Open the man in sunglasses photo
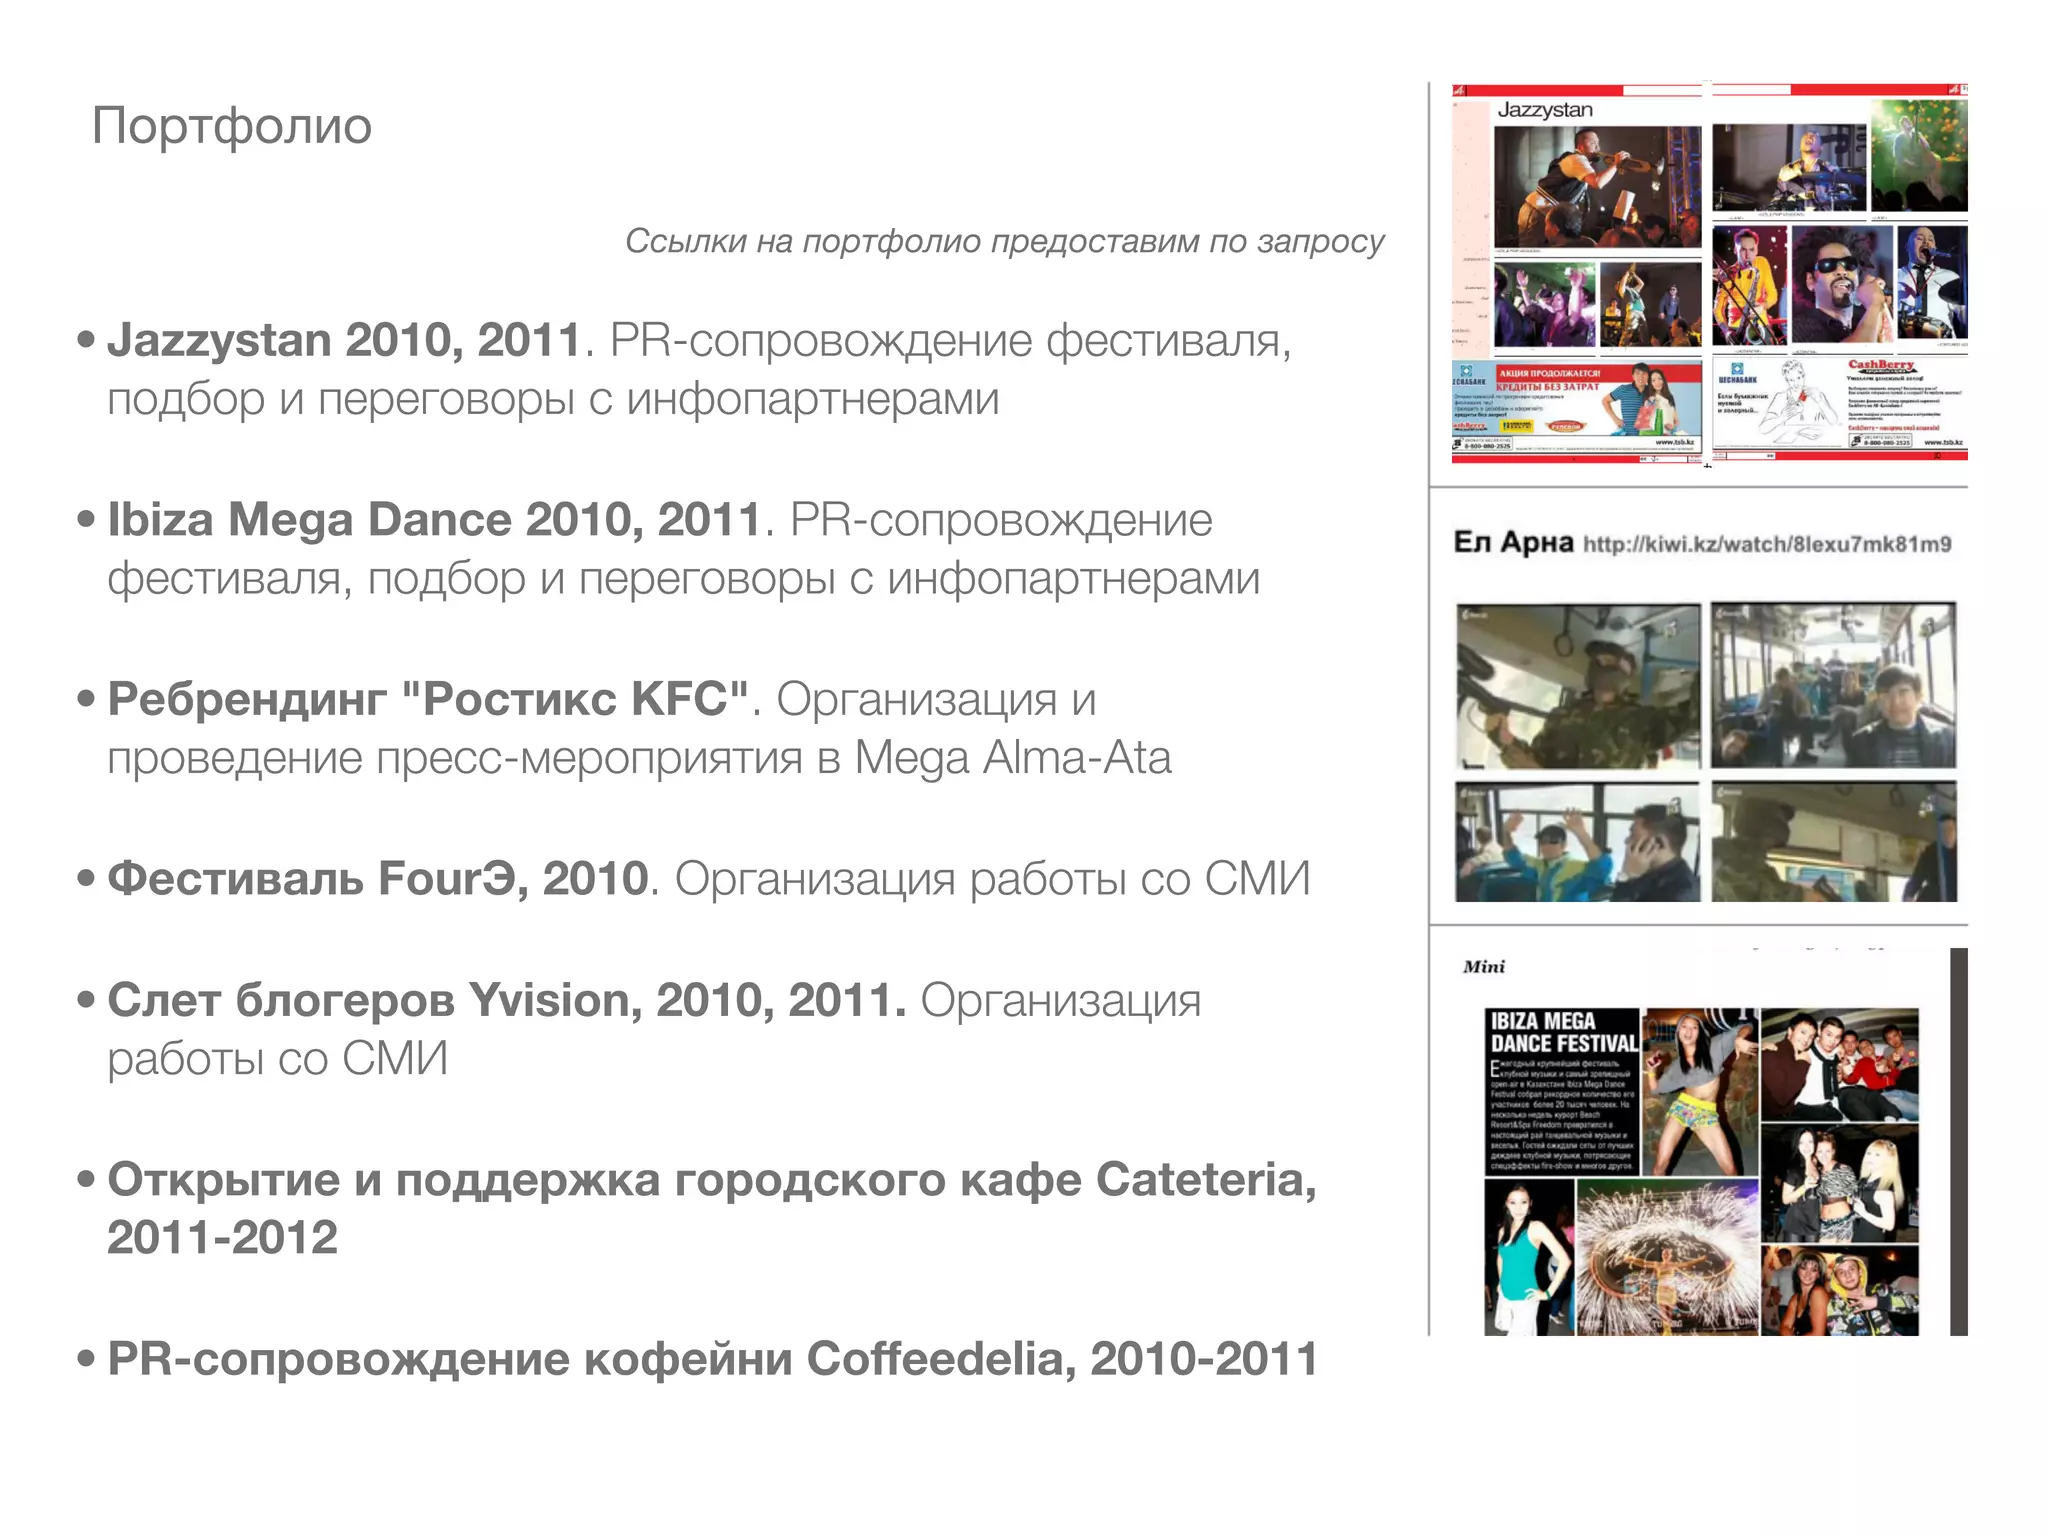Screen dimensions: 2048x1536 pyautogui.click(x=1842, y=285)
